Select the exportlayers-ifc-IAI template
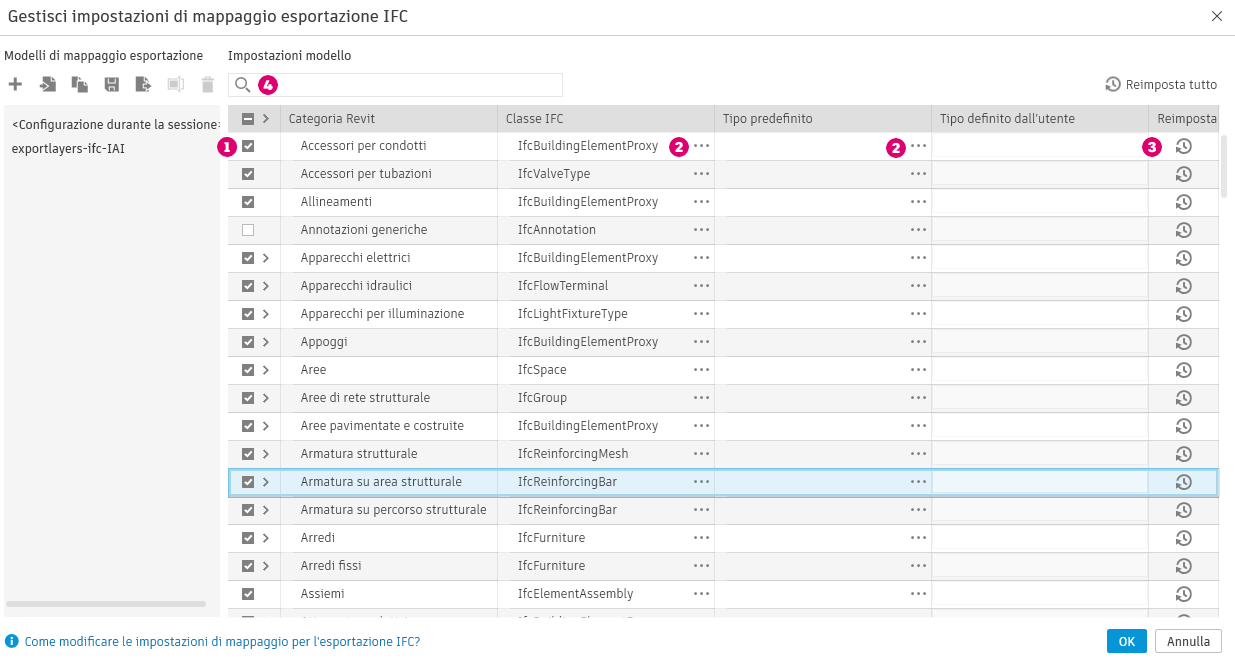The image size is (1235, 659). 68,149
